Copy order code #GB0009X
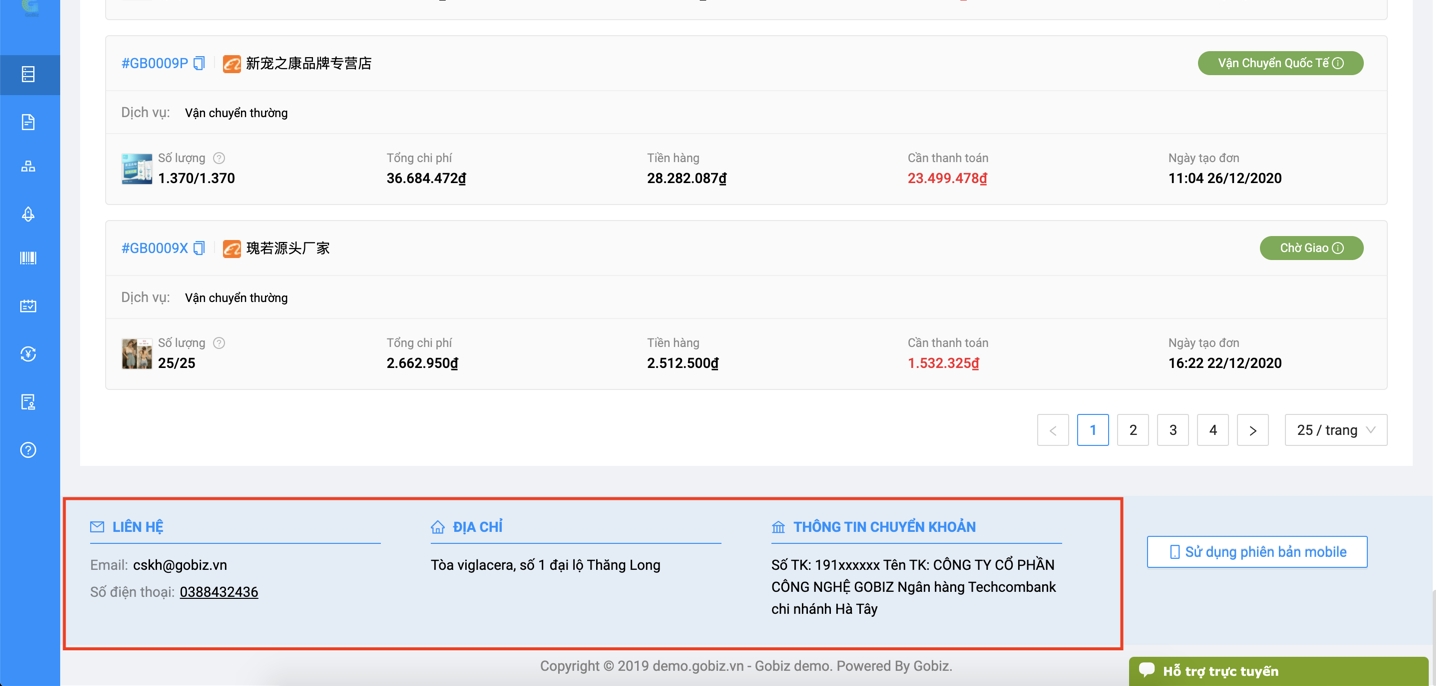Viewport: 1437px width, 686px height. pyautogui.click(x=199, y=248)
